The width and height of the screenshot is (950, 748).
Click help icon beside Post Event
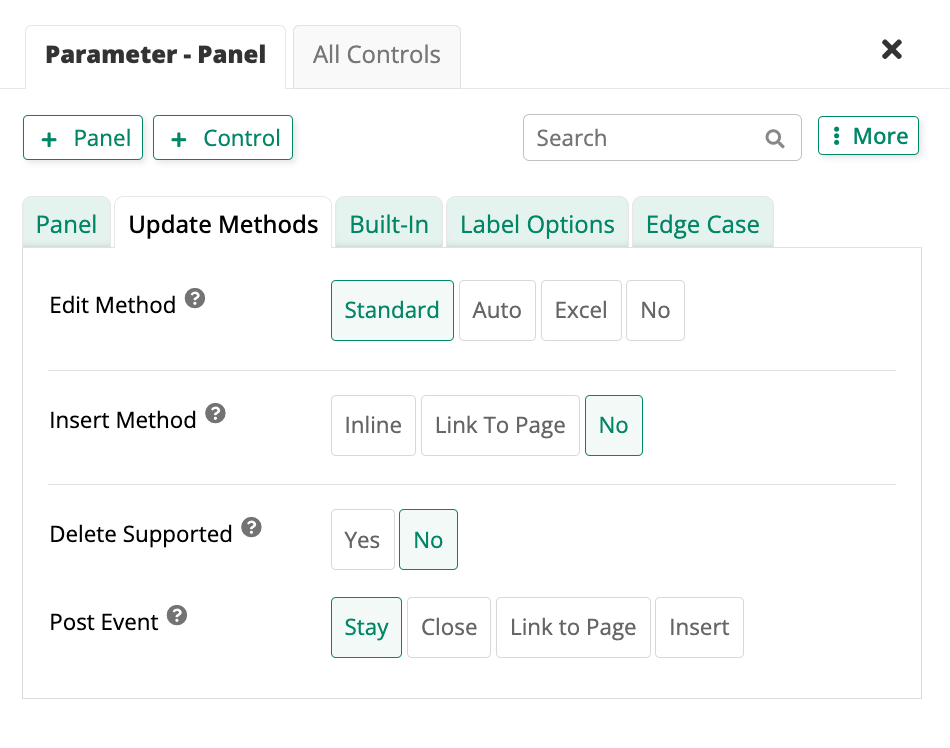[x=177, y=615]
